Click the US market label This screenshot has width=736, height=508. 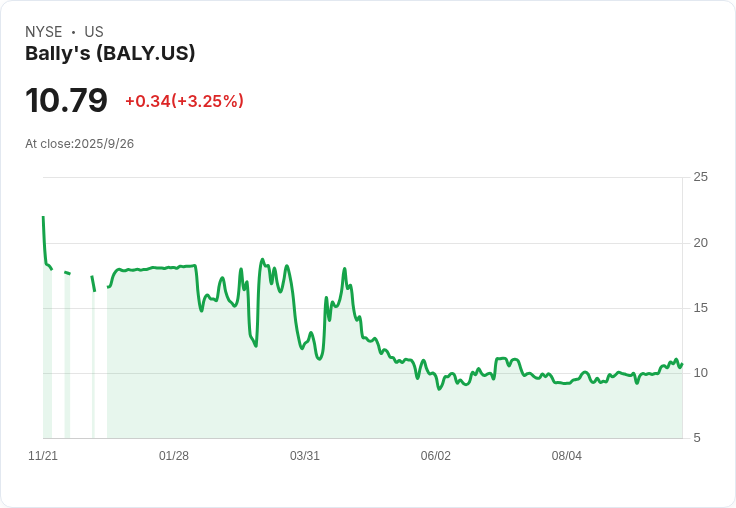(x=94, y=32)
